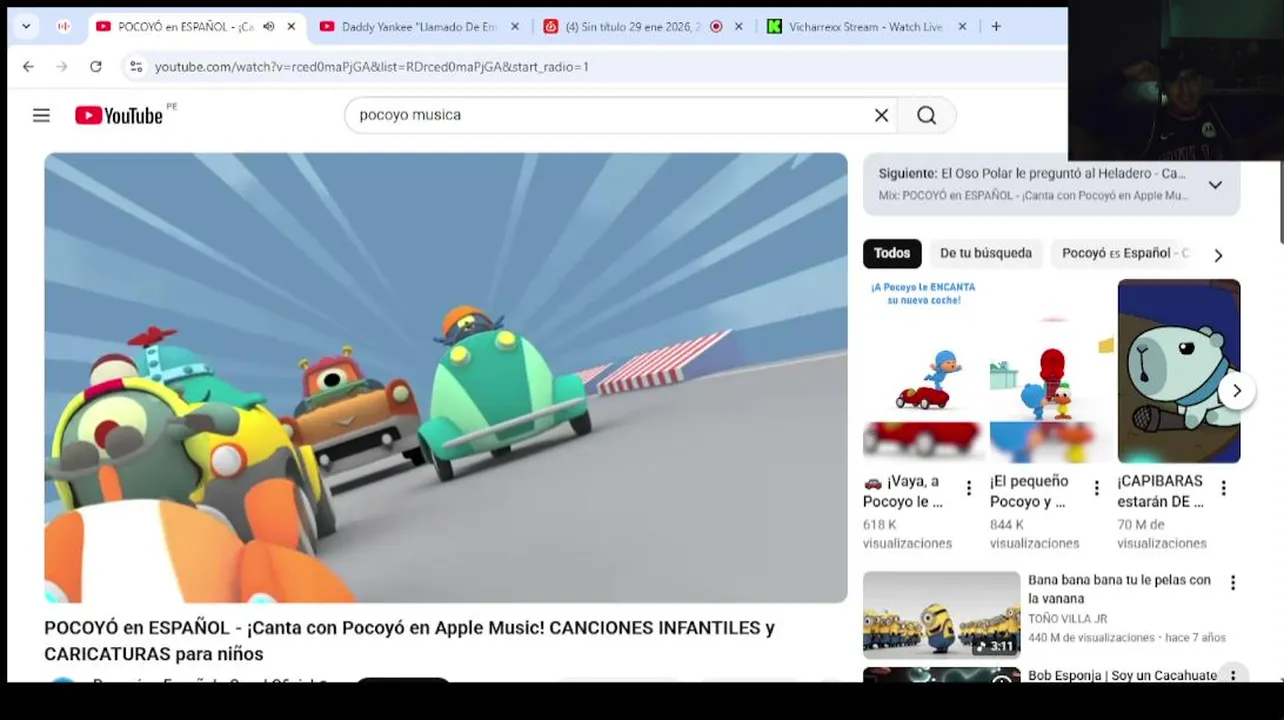Click the magnifier search button

point(927,115)
